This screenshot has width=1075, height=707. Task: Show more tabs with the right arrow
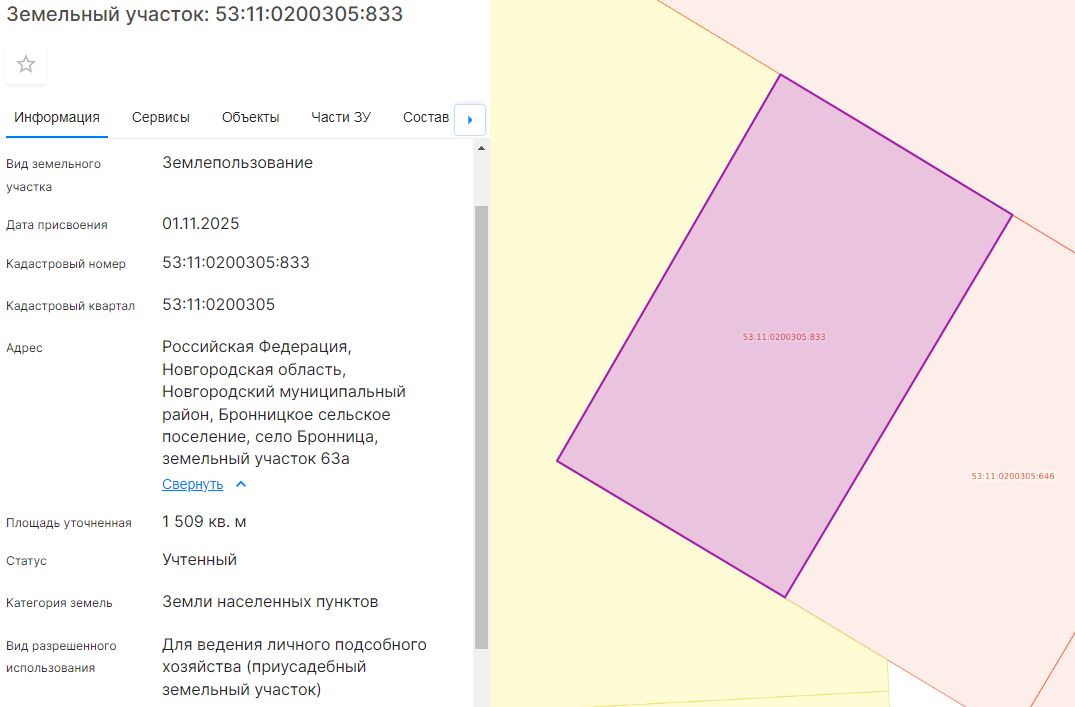point(470,120)
